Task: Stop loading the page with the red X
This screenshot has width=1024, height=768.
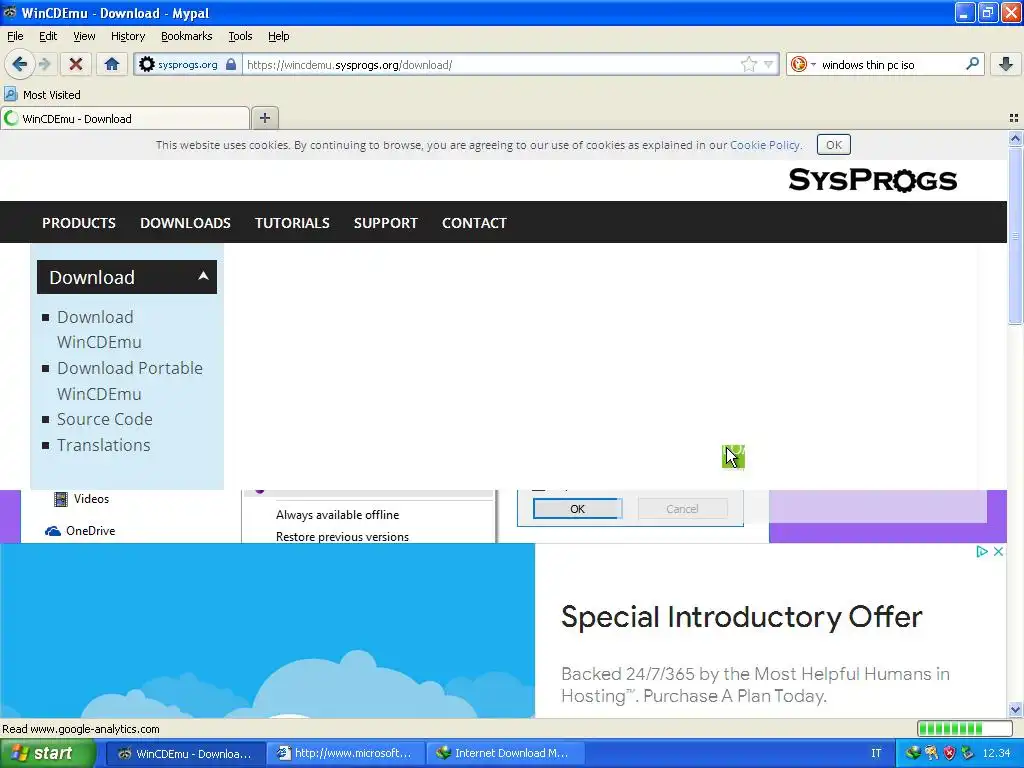Action: pyautogui.click(x=76, y=64)
